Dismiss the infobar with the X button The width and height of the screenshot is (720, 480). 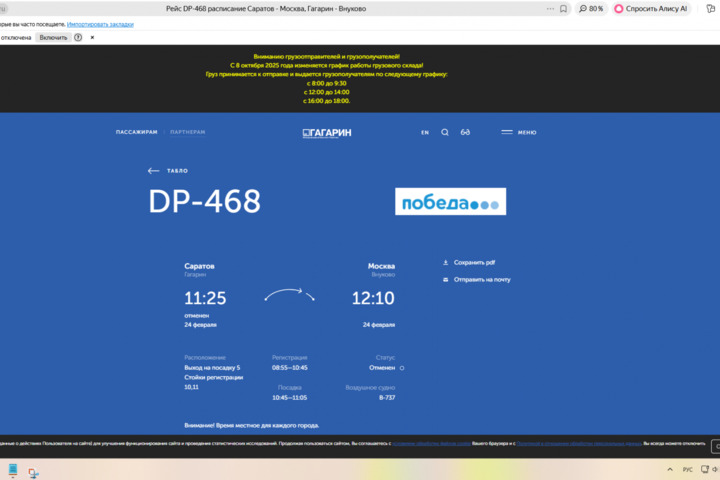(93, 37)
